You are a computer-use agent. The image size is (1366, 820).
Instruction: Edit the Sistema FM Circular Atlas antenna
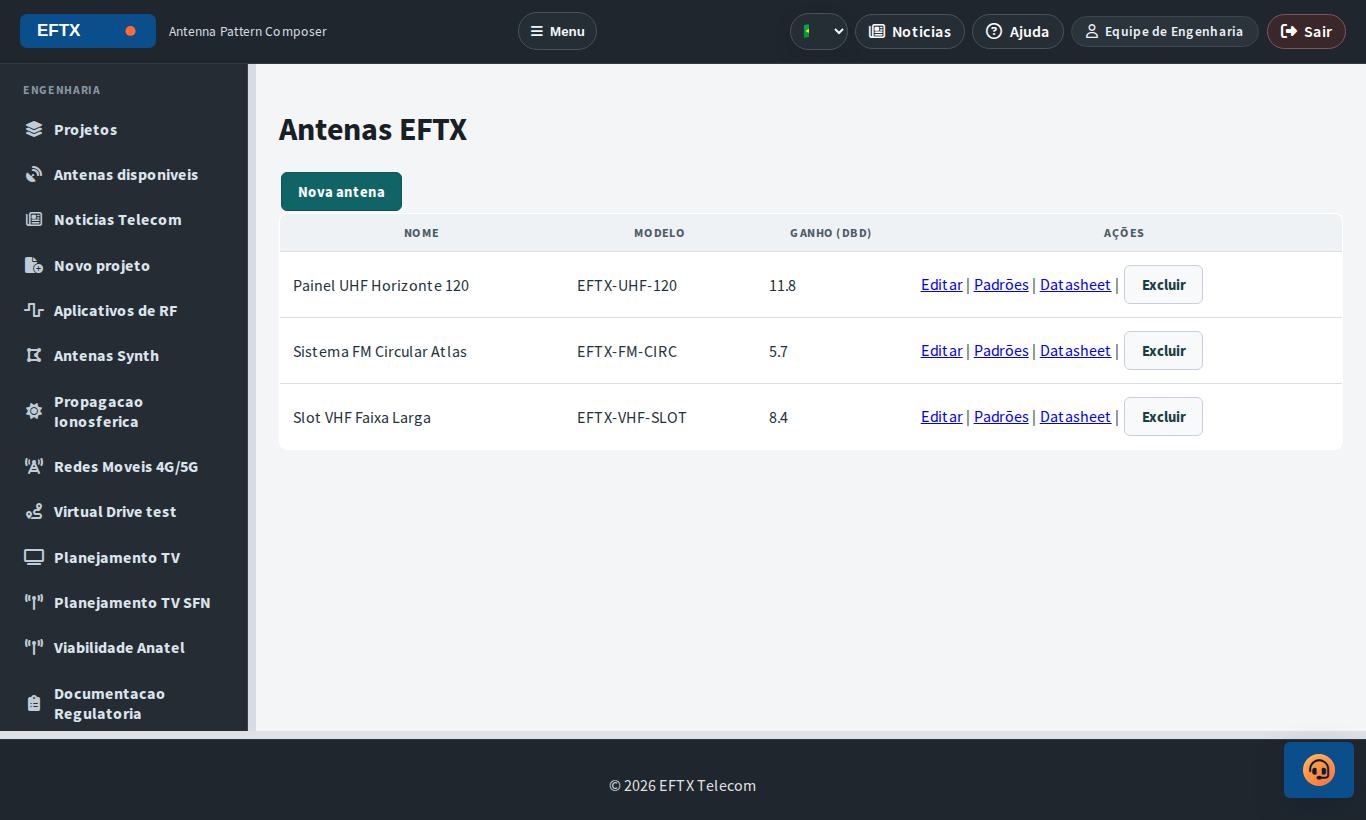coord(941,350)
